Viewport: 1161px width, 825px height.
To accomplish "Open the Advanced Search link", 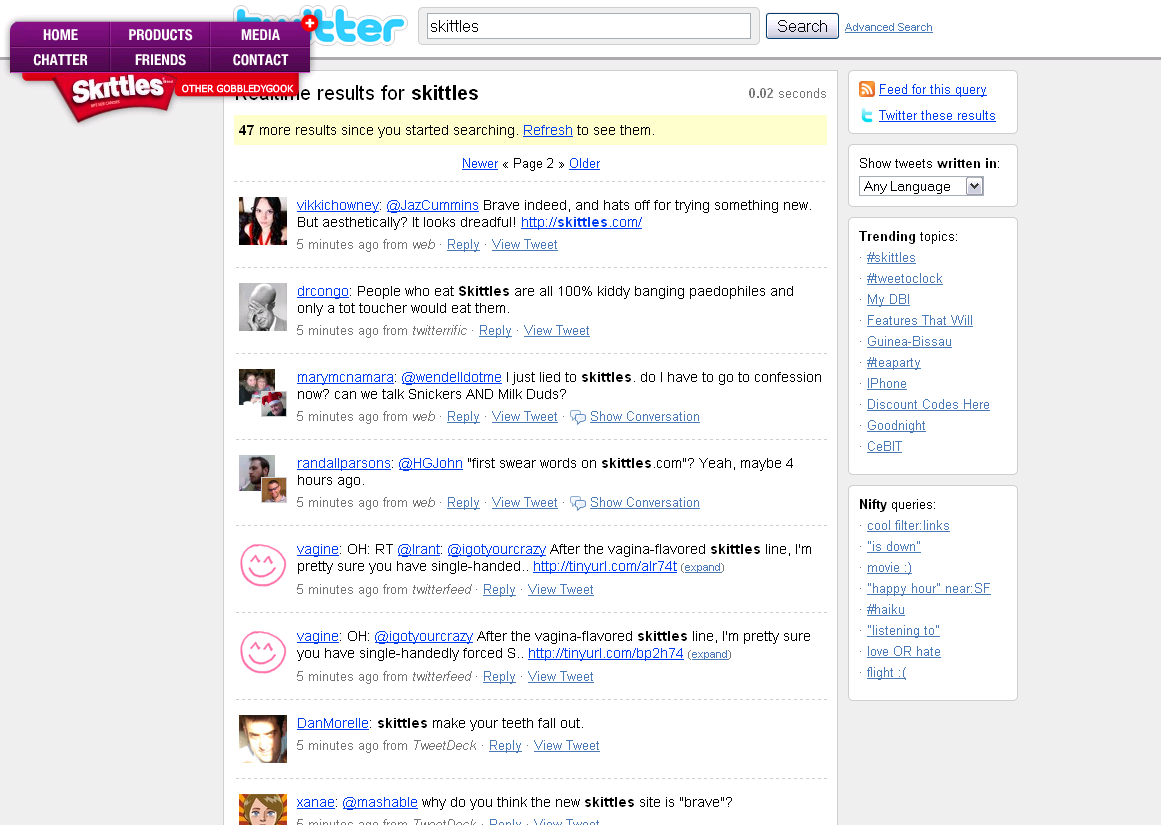I will [888, 28].
